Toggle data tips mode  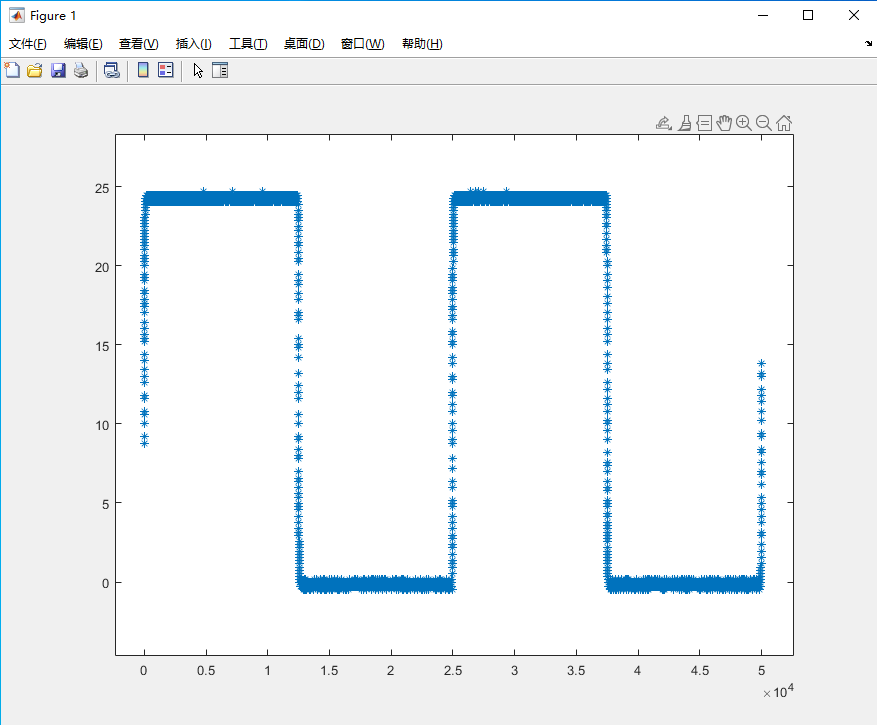tap(704, 122)
